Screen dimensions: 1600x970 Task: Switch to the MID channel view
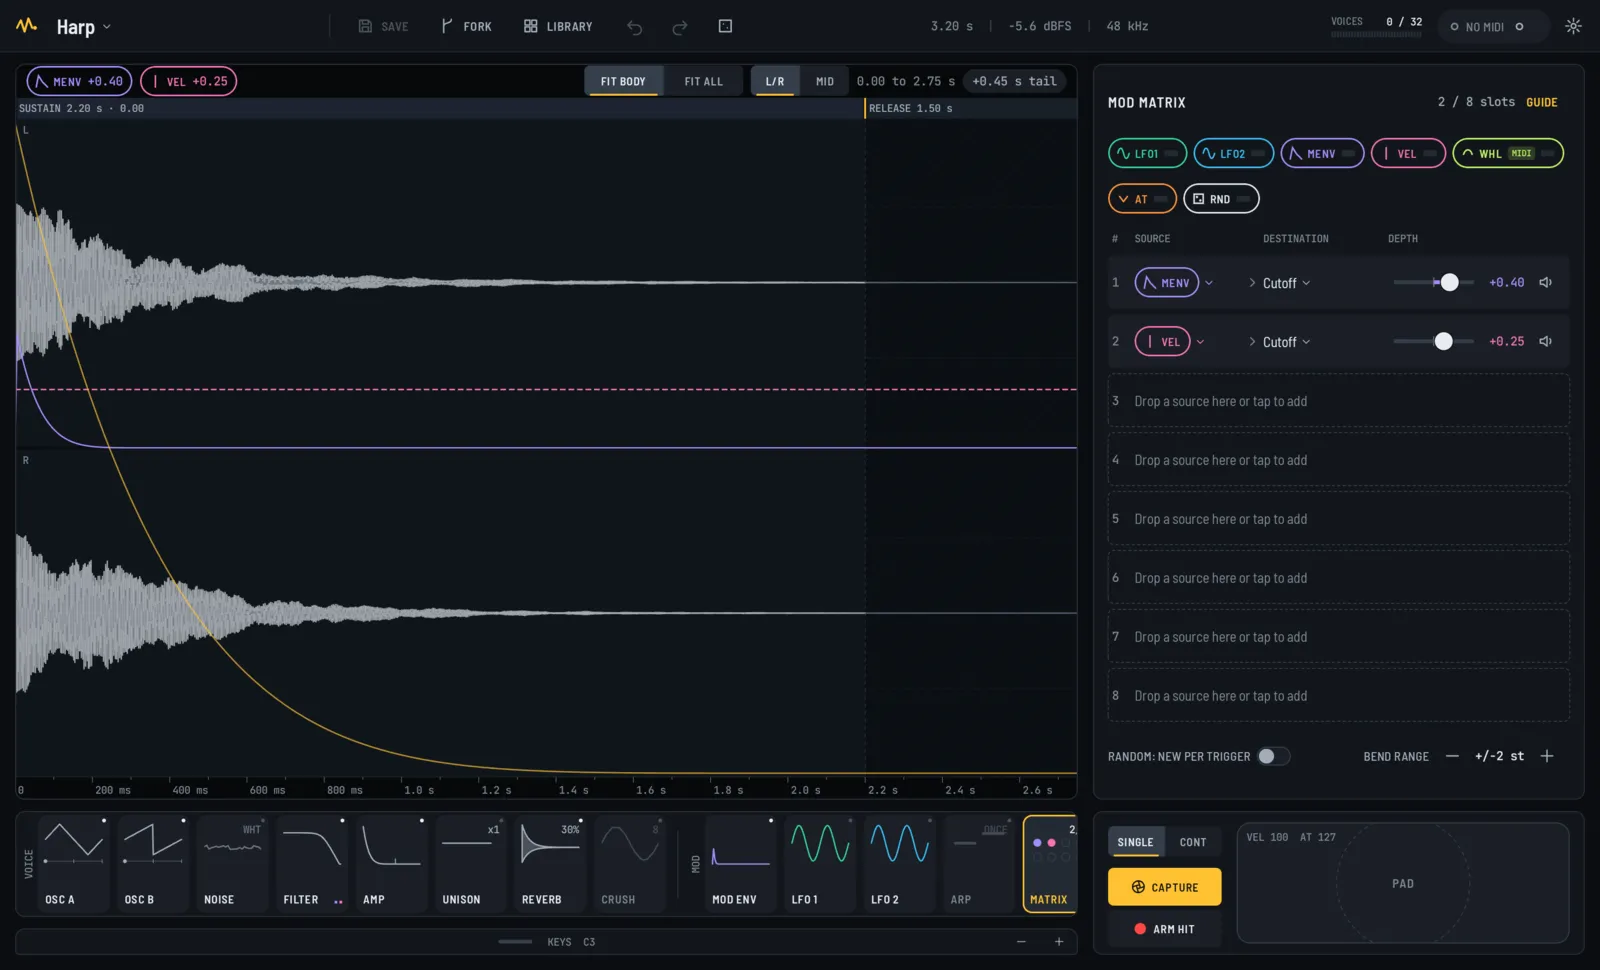click(825, 81)
